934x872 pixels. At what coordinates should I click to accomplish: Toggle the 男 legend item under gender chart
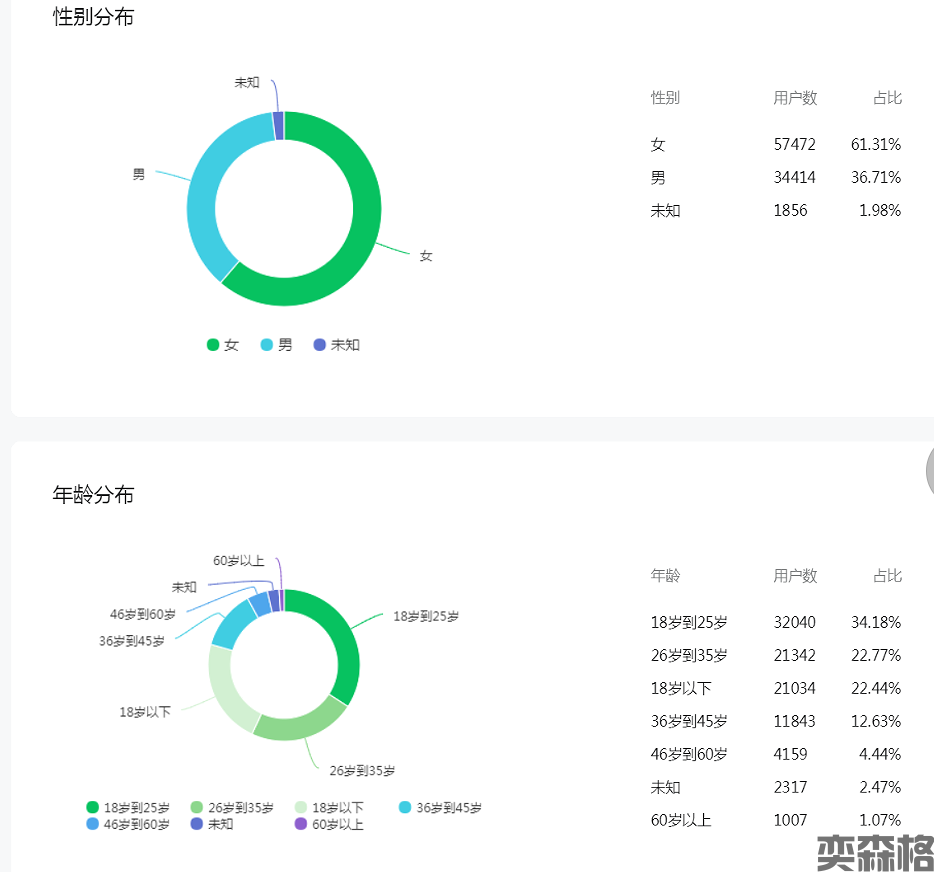[276, 345]
